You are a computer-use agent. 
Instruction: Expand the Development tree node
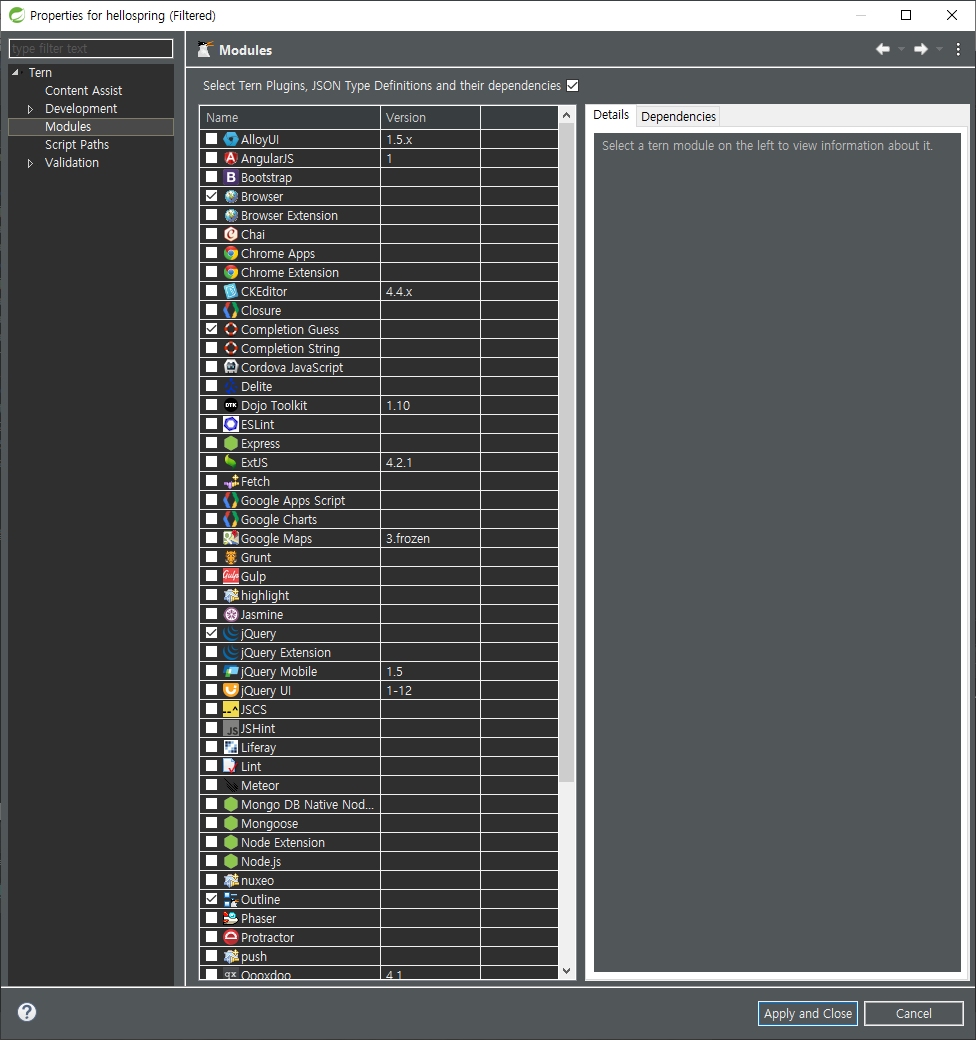30,109
